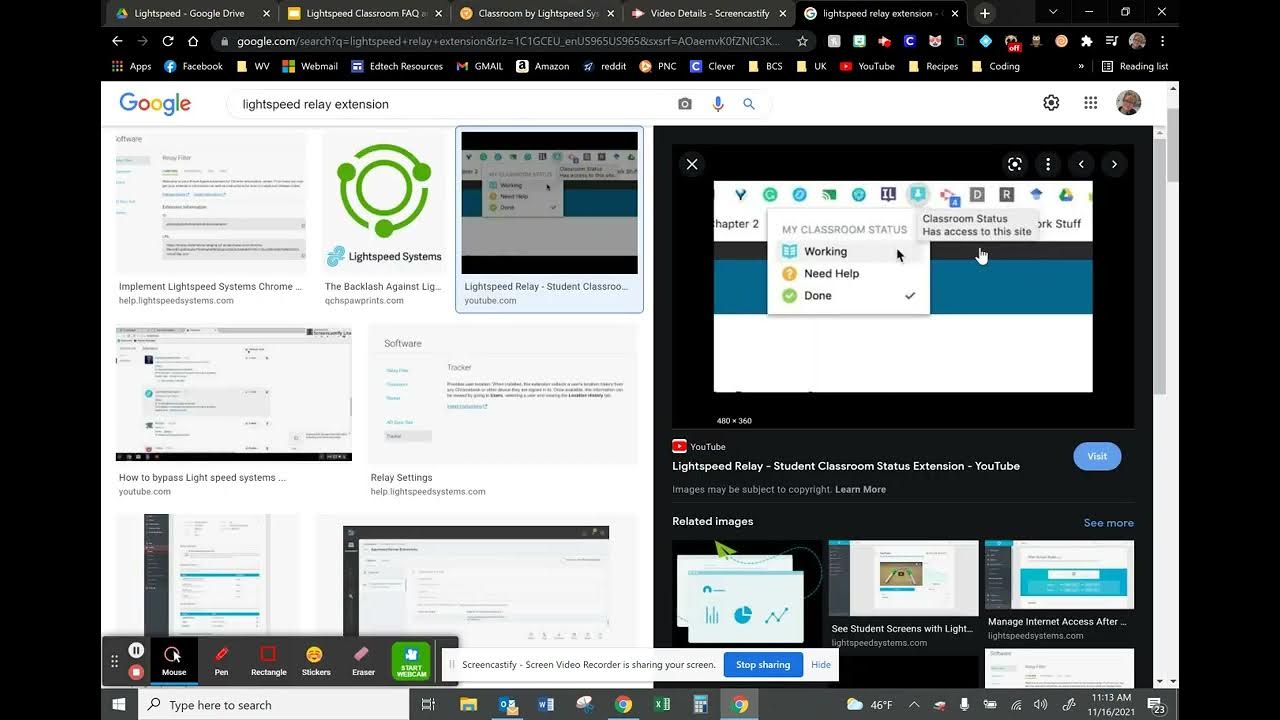
Task: Open the preview panel more options menu
Action: tap(1047, 164)
